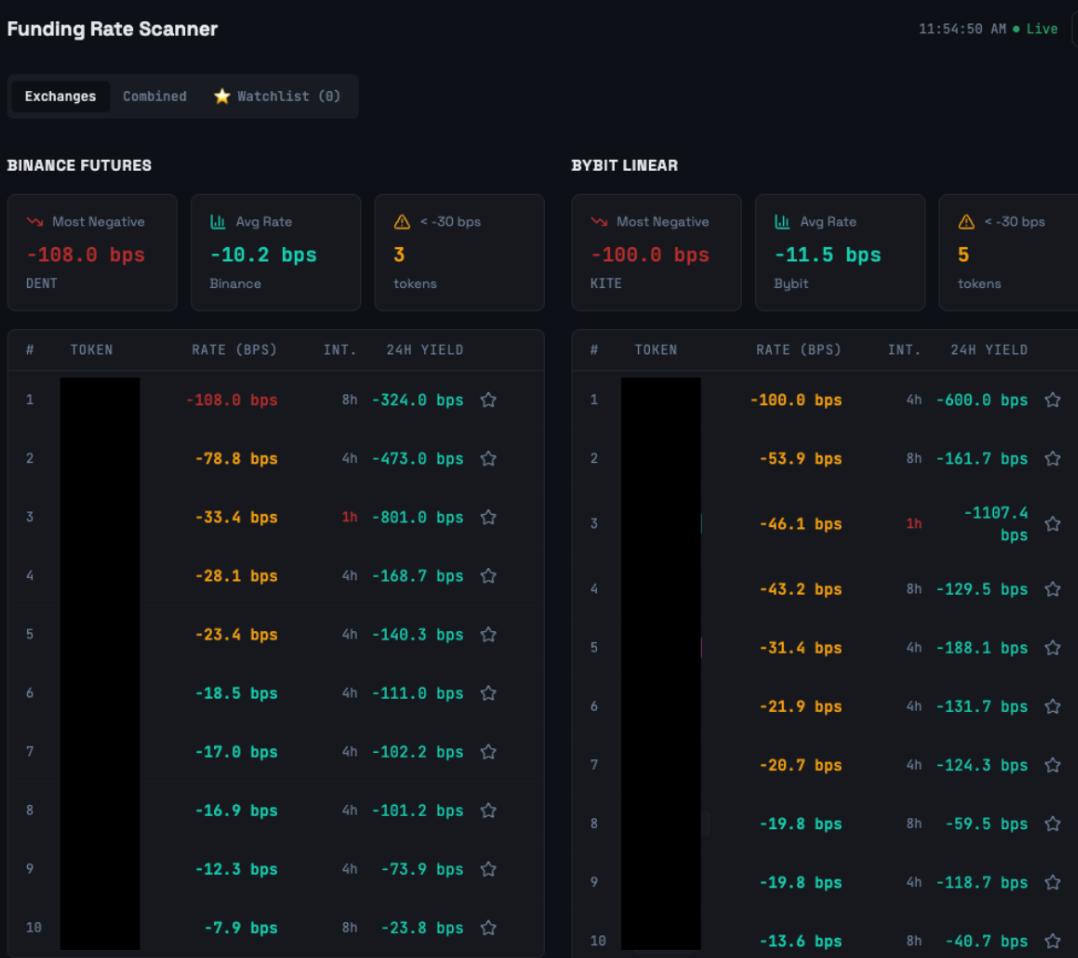
Task: Select the Binance -10.2 bps Avg Rate card
Action: (x=276, y=252)
